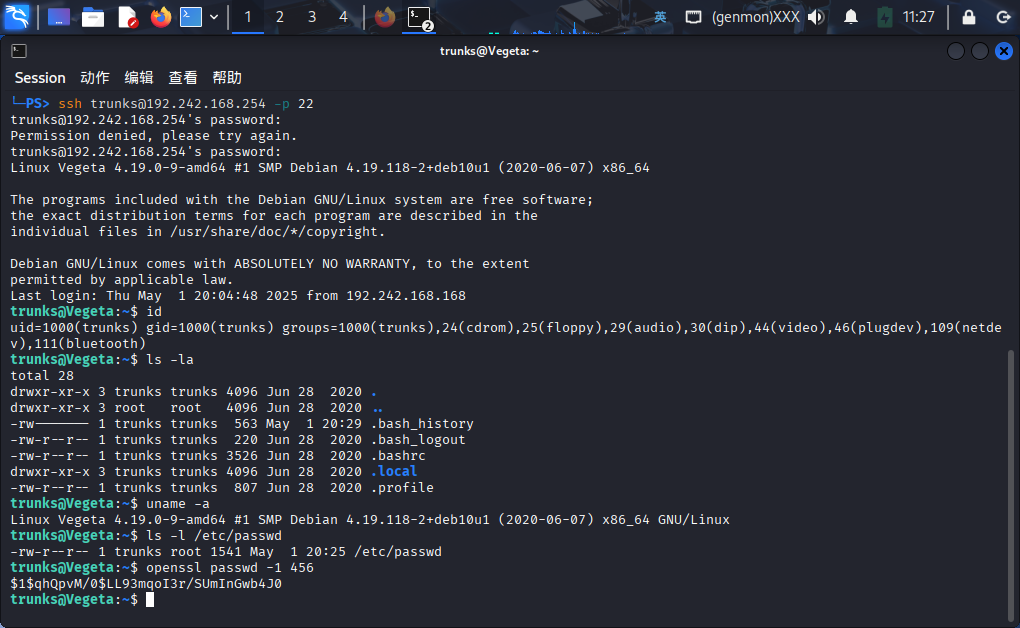
Task: Open the notifications bell
Action: click(x=850, y=17)
